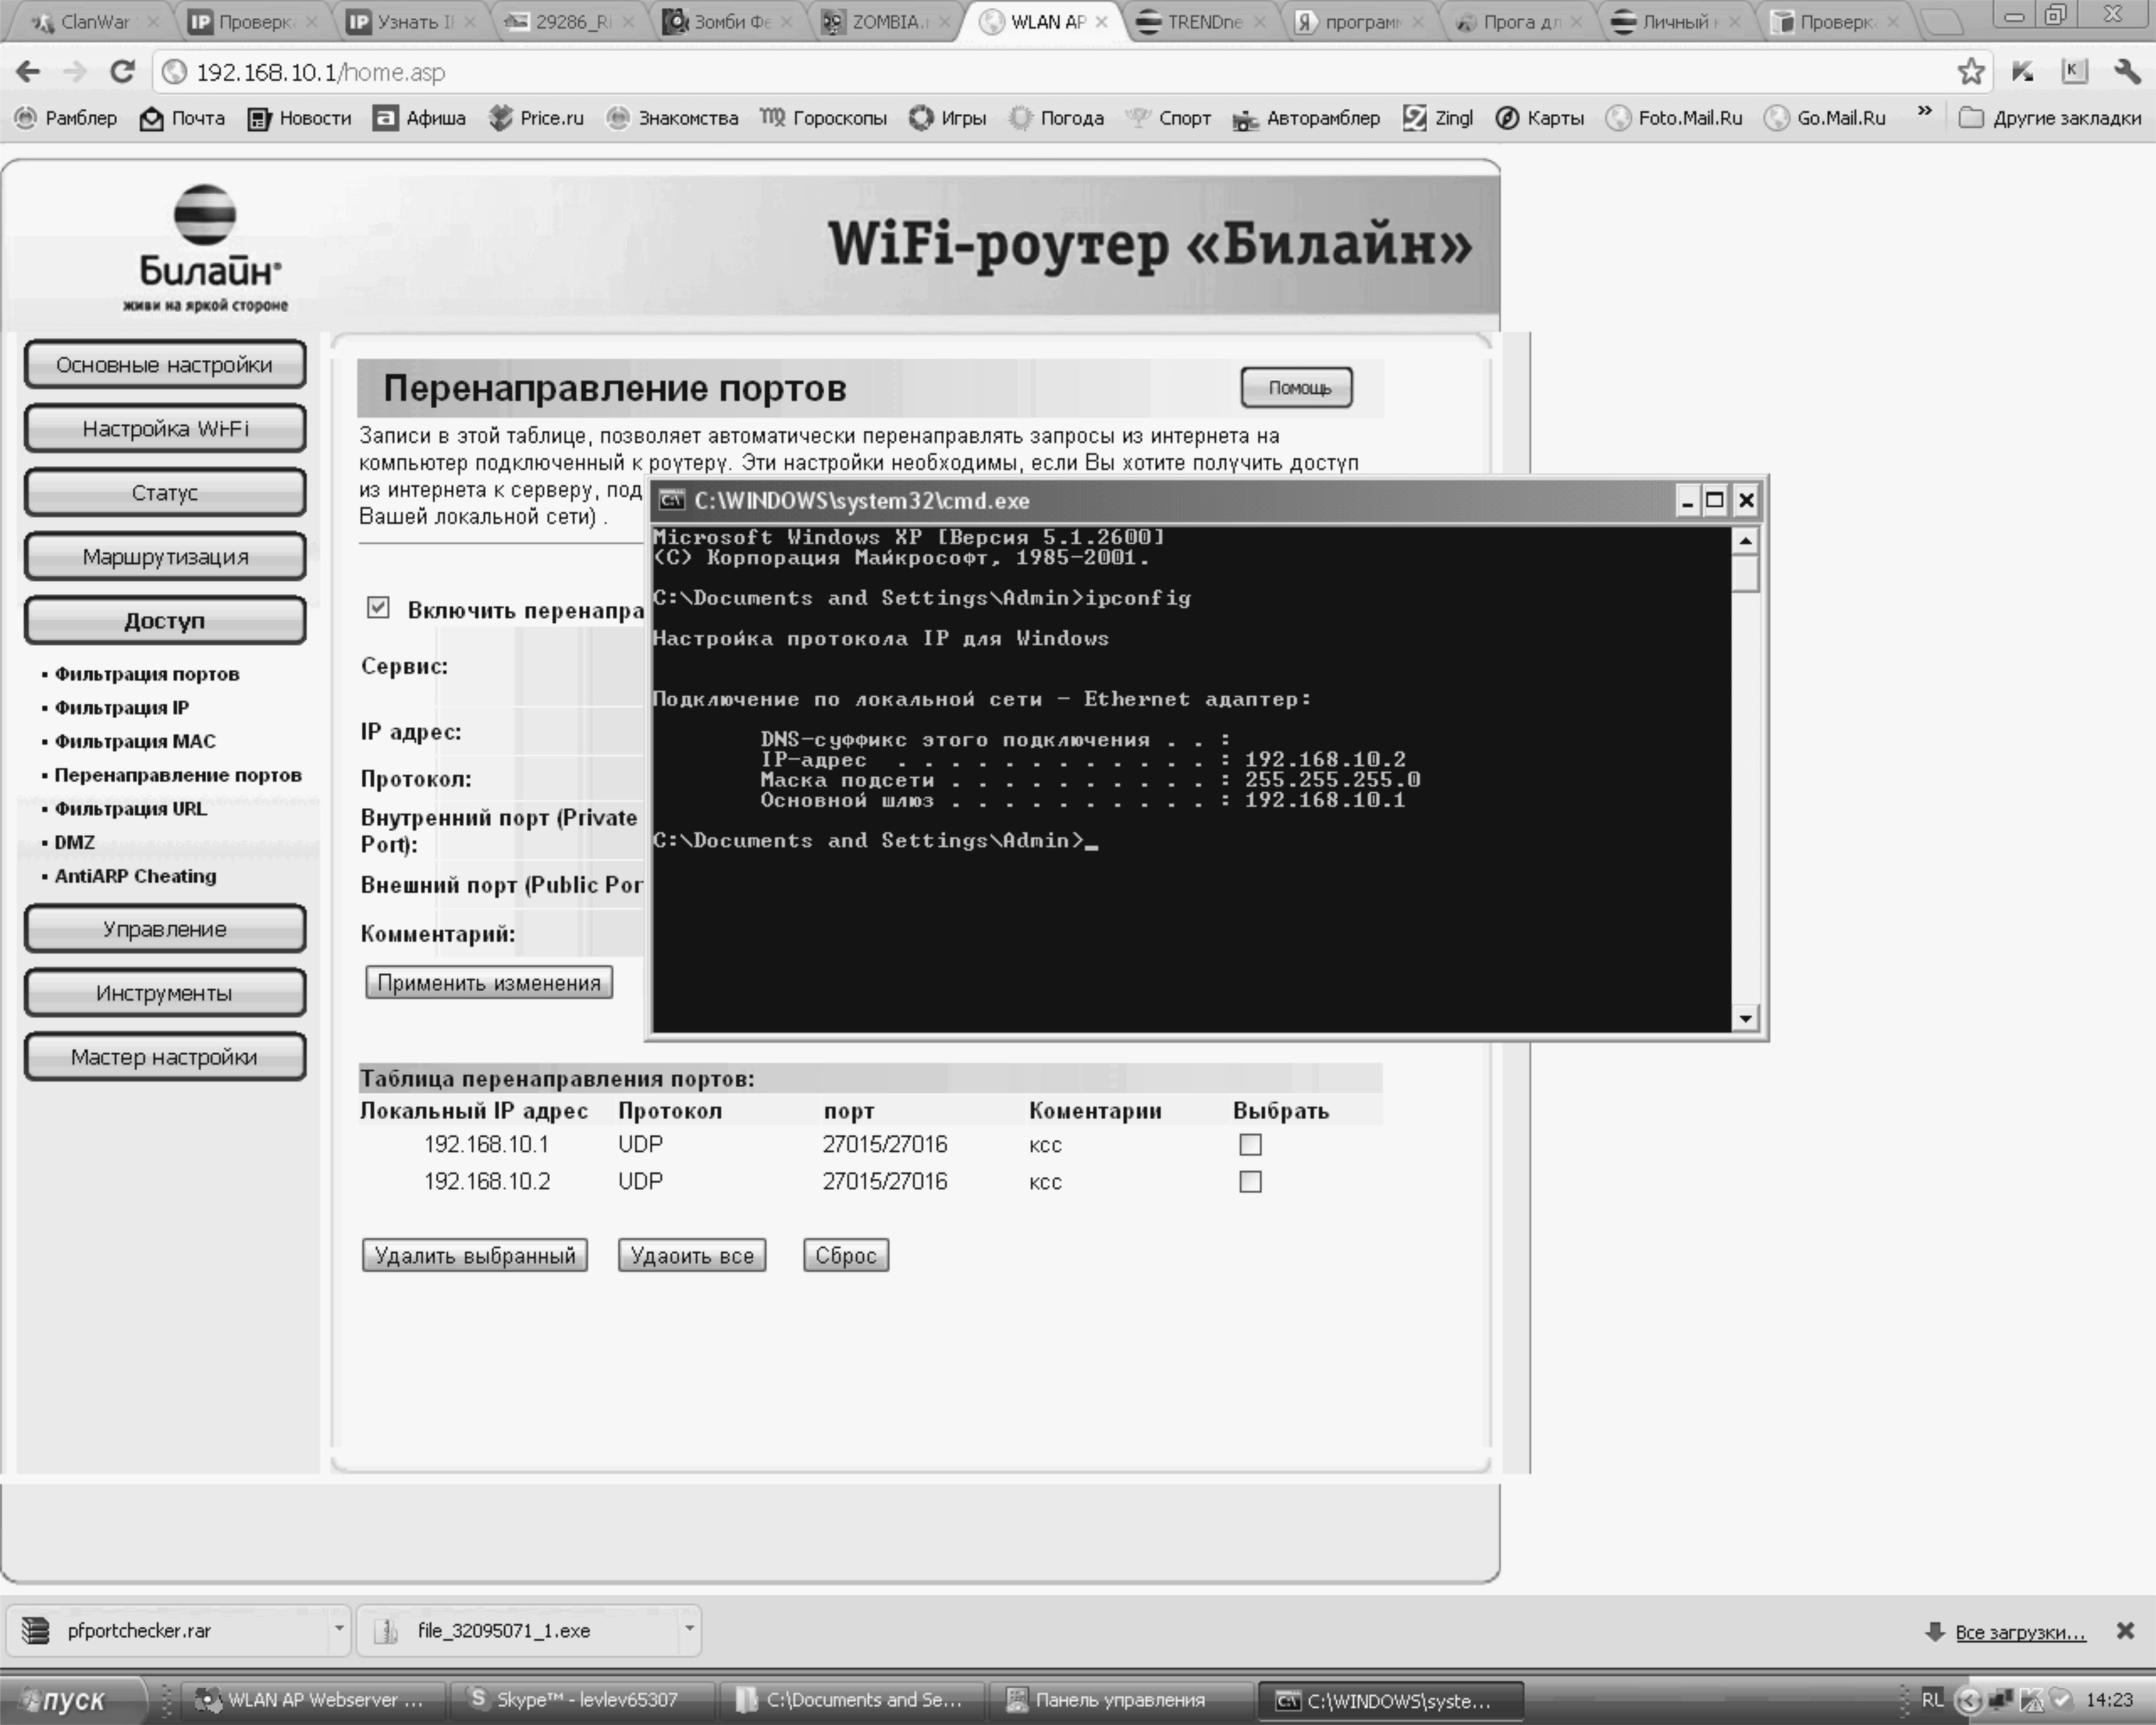Close the downloads bar with X
Screen dimensions: 2156x1725
2125,1631
